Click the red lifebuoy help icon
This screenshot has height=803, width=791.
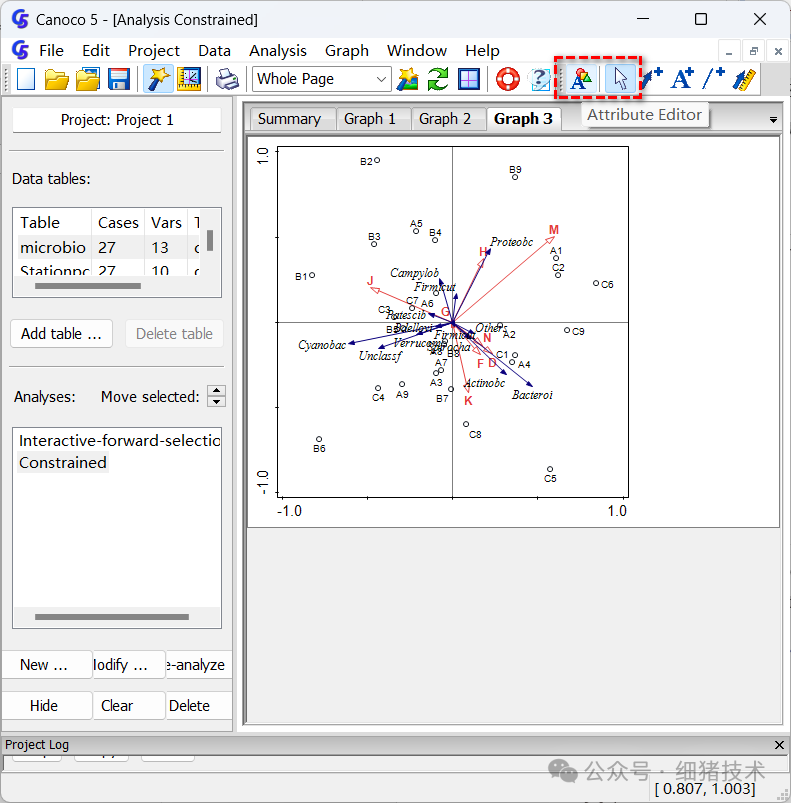tap(507, 79)
